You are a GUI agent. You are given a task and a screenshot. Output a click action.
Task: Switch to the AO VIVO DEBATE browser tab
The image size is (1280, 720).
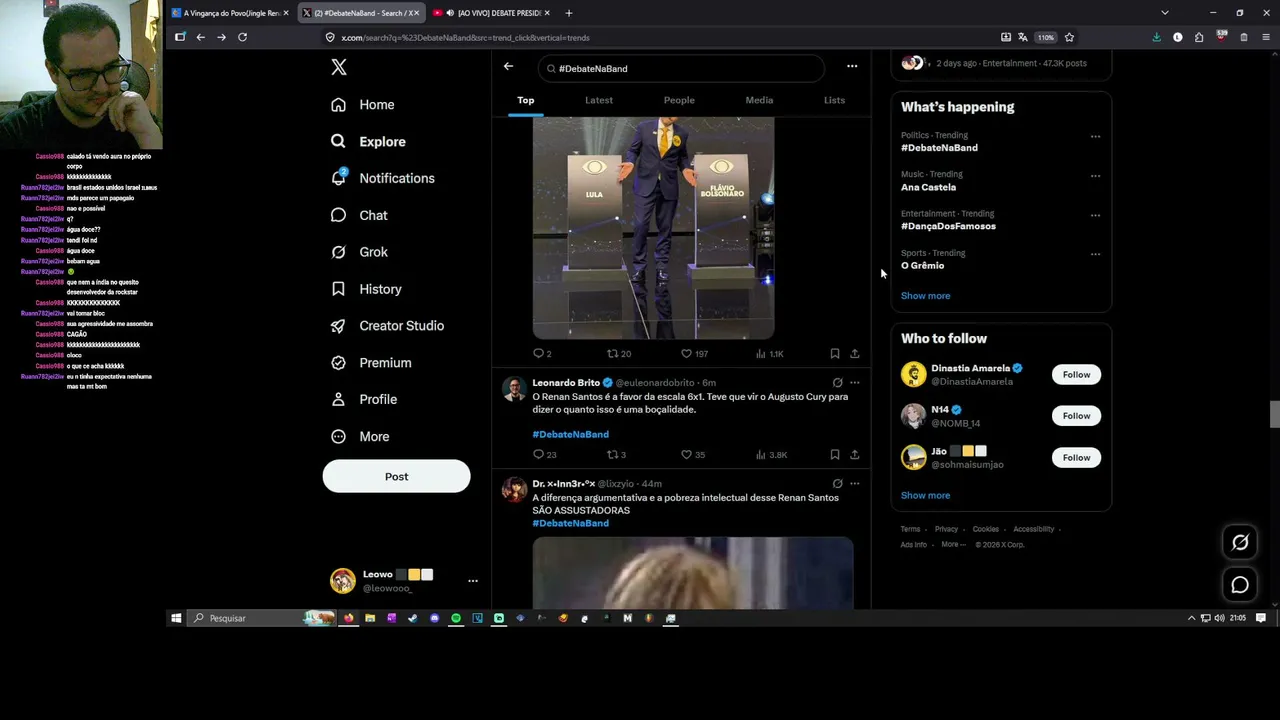pyautogui.click(x=492, y=13)
